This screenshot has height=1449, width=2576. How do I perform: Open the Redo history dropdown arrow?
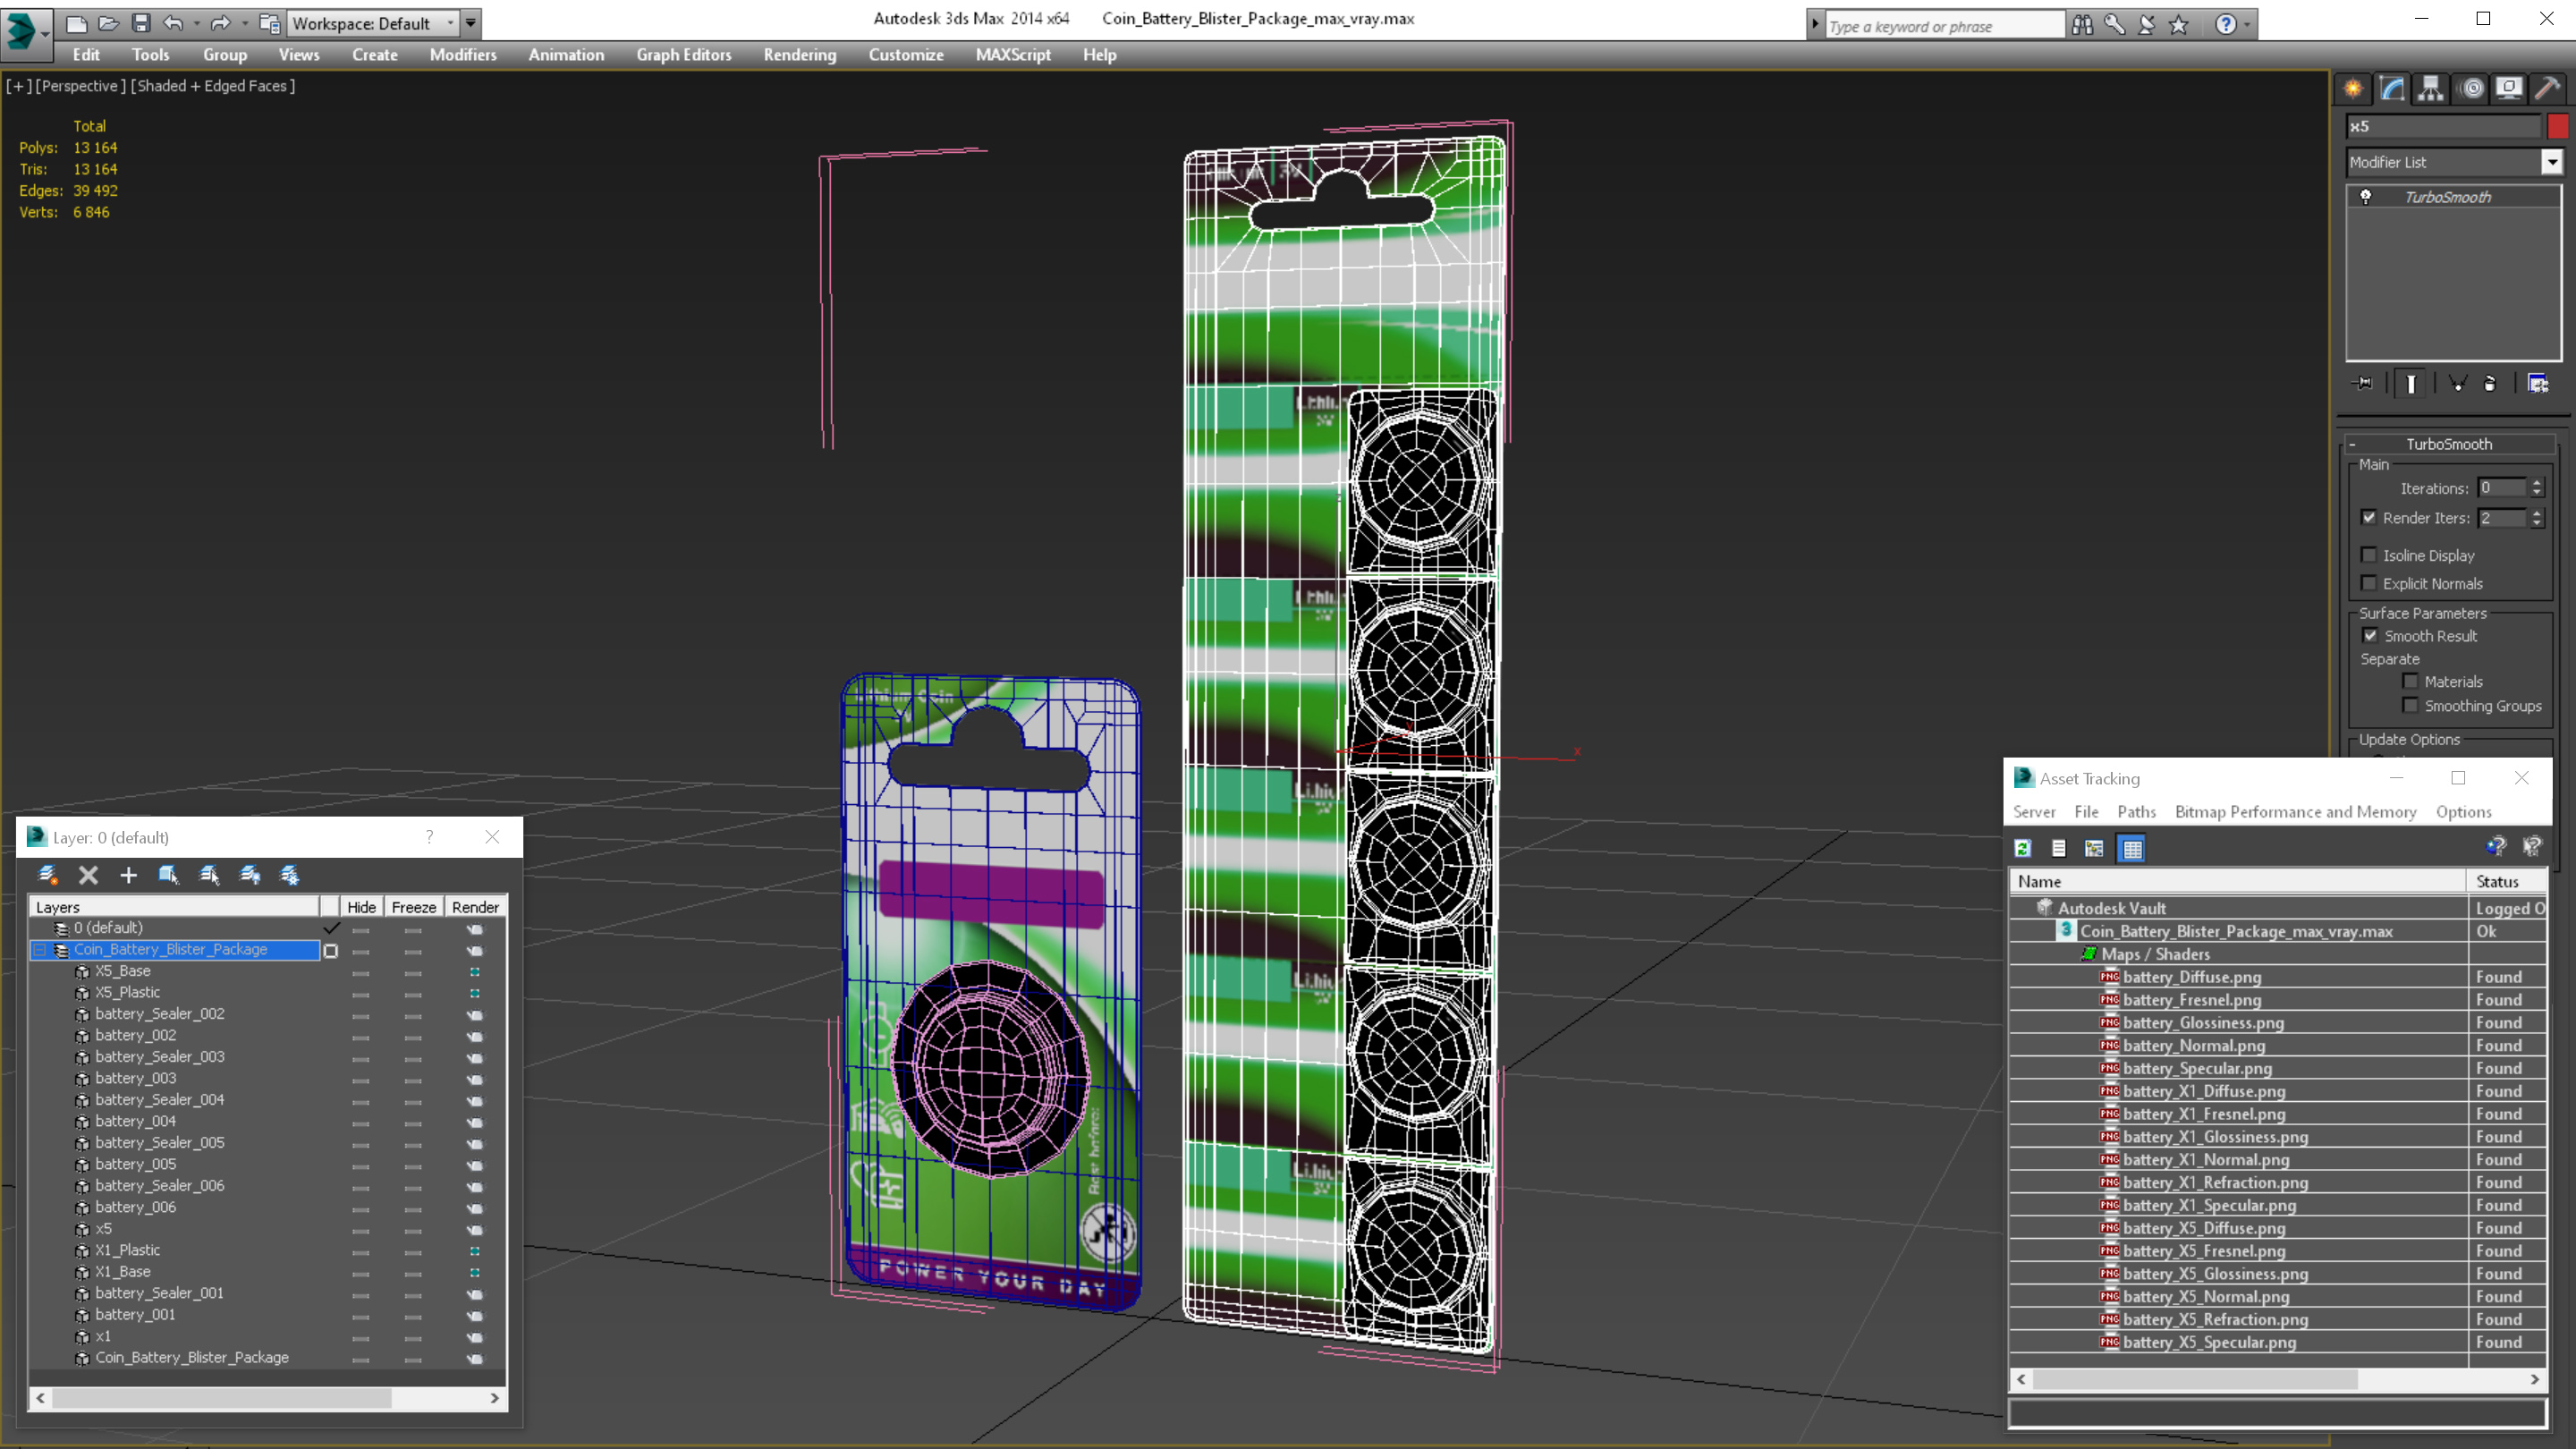pos(244,23)
